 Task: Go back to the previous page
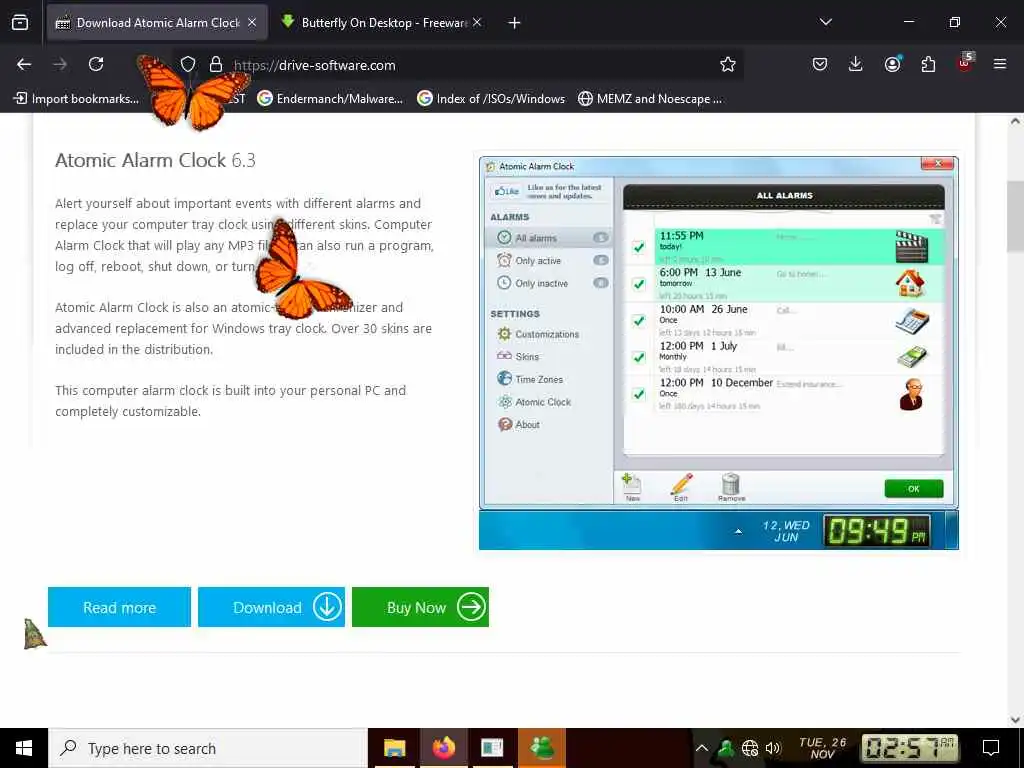tap(24, 64)
